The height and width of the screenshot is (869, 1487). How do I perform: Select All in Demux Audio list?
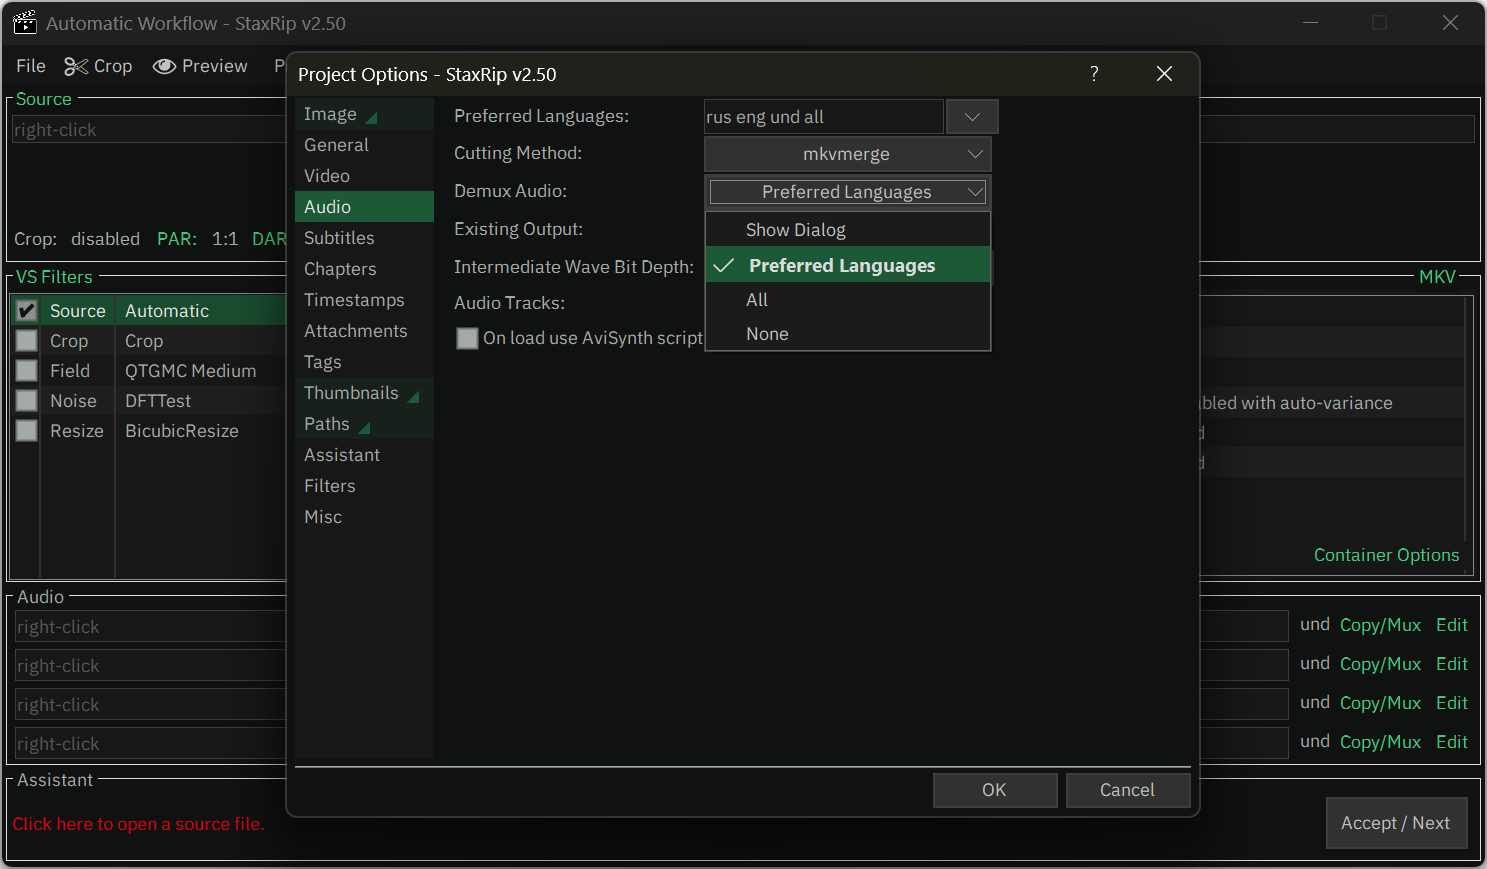point(848,300)
